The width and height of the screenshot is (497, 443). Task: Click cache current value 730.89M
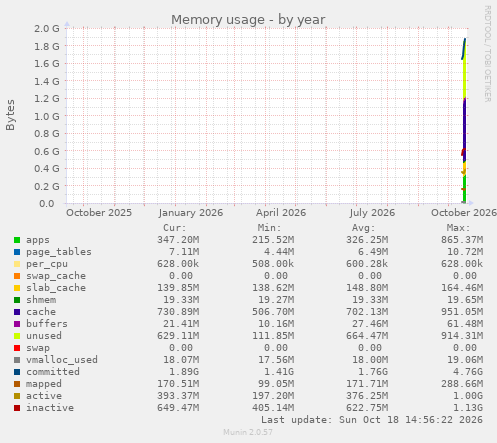tap(178, 312)
